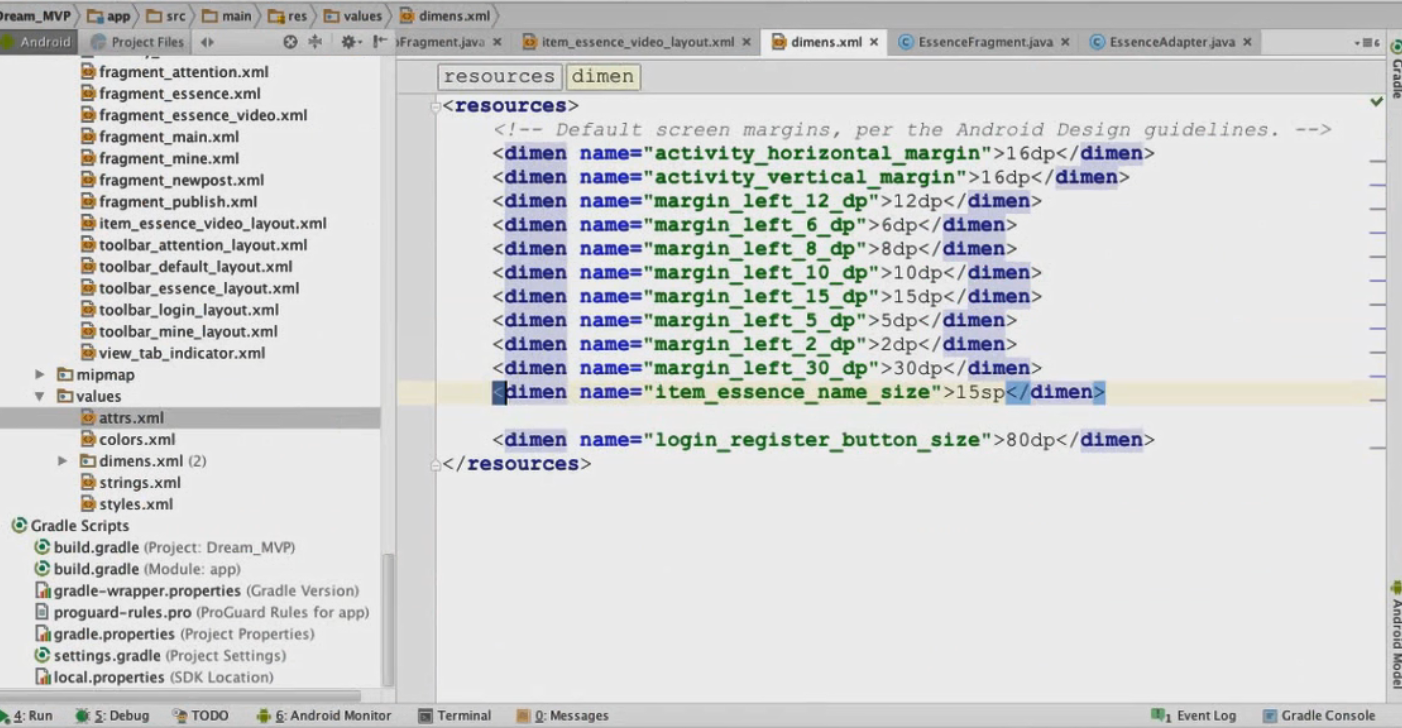Click the left-right arrows view switcher
The image size is (1402, 728).
click(207, 42)
